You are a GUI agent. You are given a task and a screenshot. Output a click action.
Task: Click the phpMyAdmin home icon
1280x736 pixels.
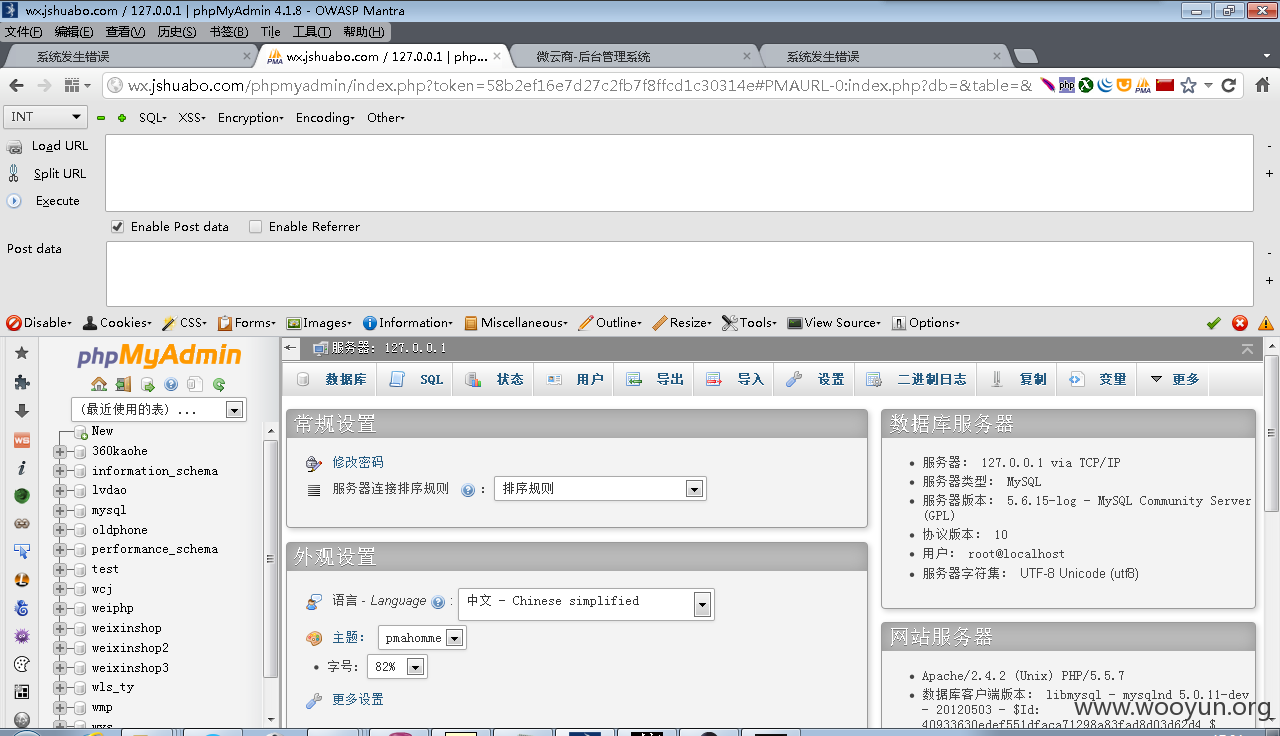click(99, 384)
